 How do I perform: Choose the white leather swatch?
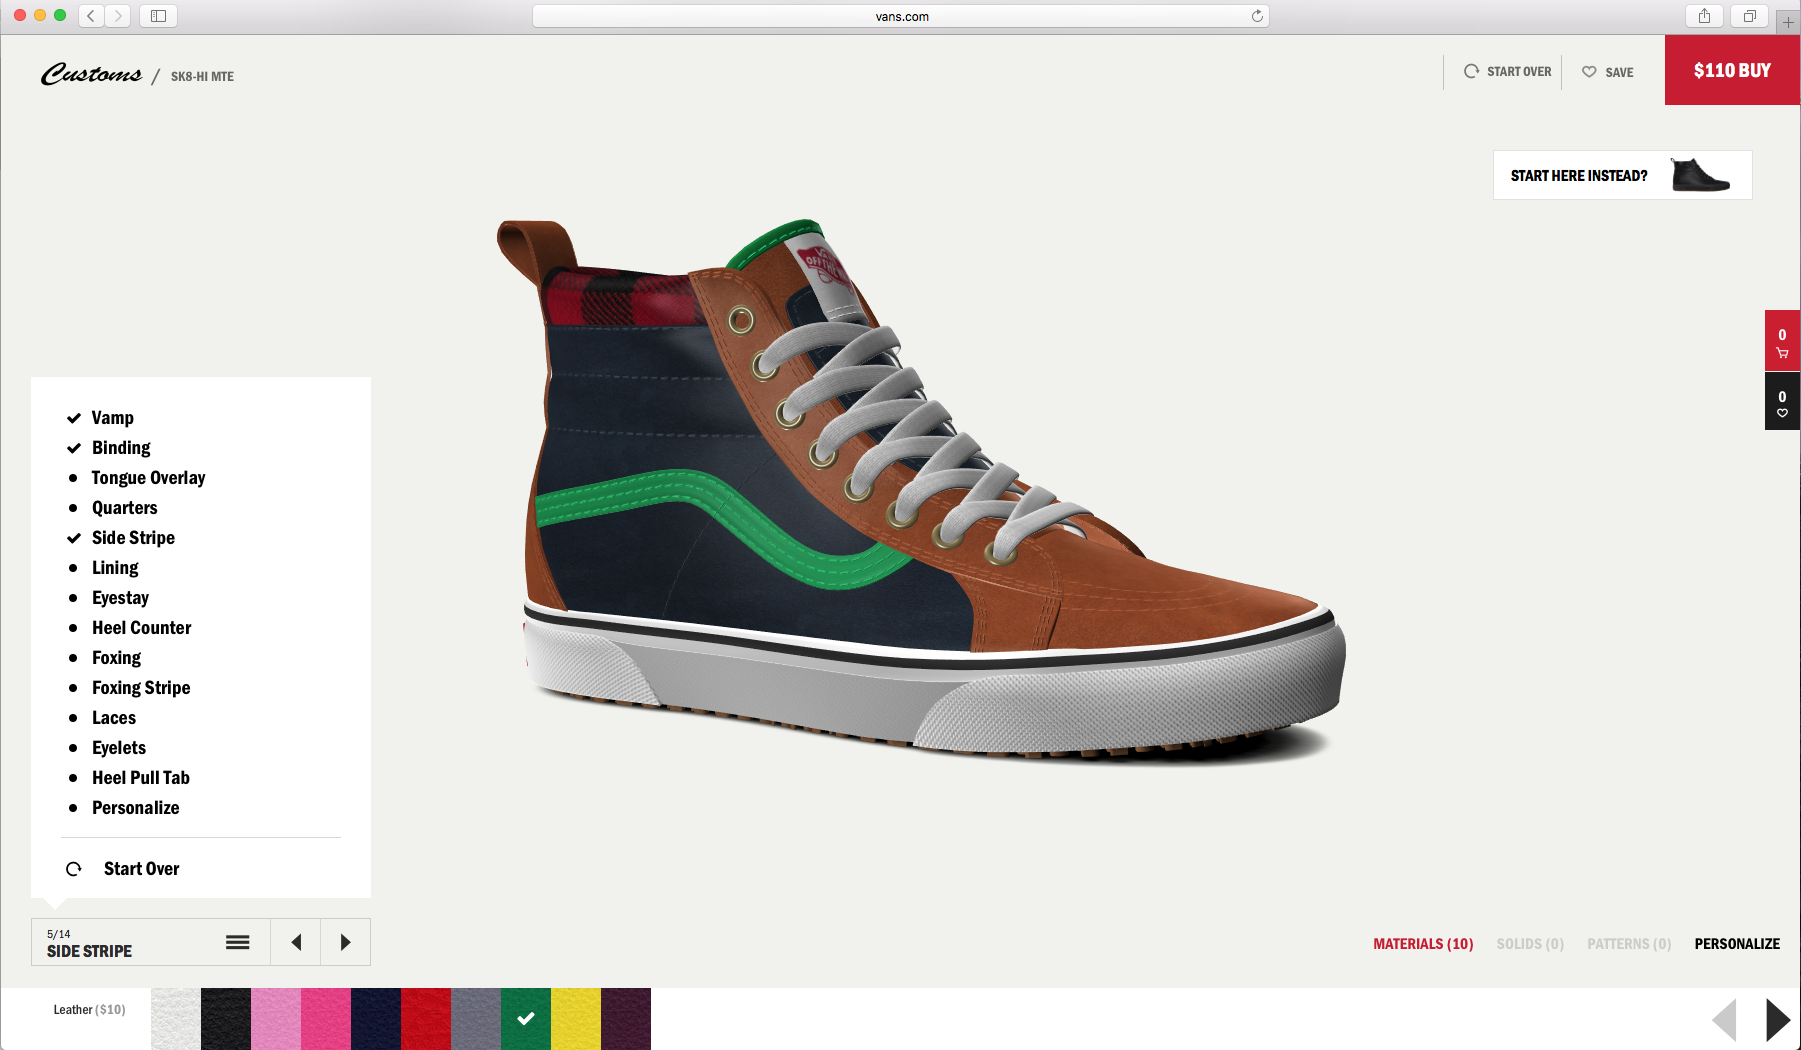(x=176, y=1019)
